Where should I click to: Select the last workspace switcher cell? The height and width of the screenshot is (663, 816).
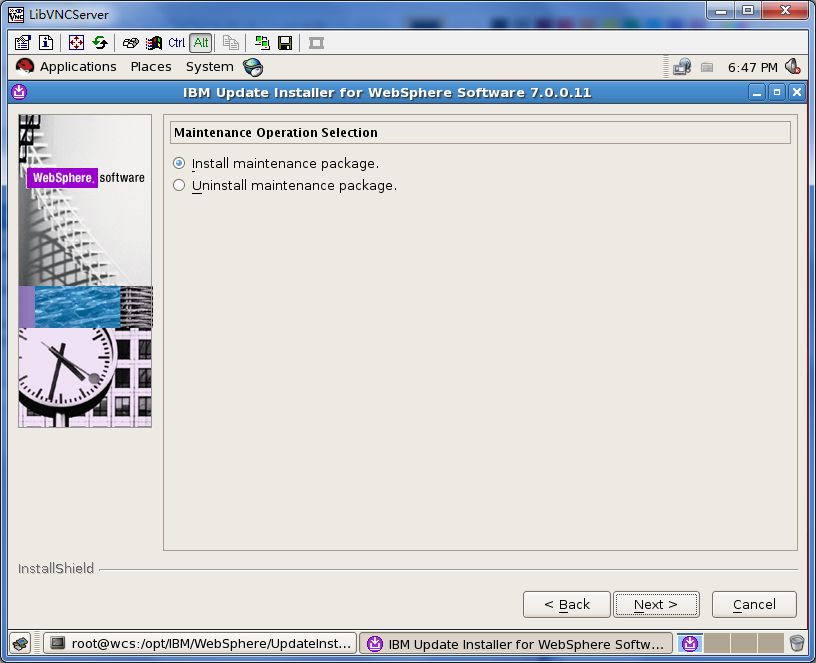[x=771, y=644]
